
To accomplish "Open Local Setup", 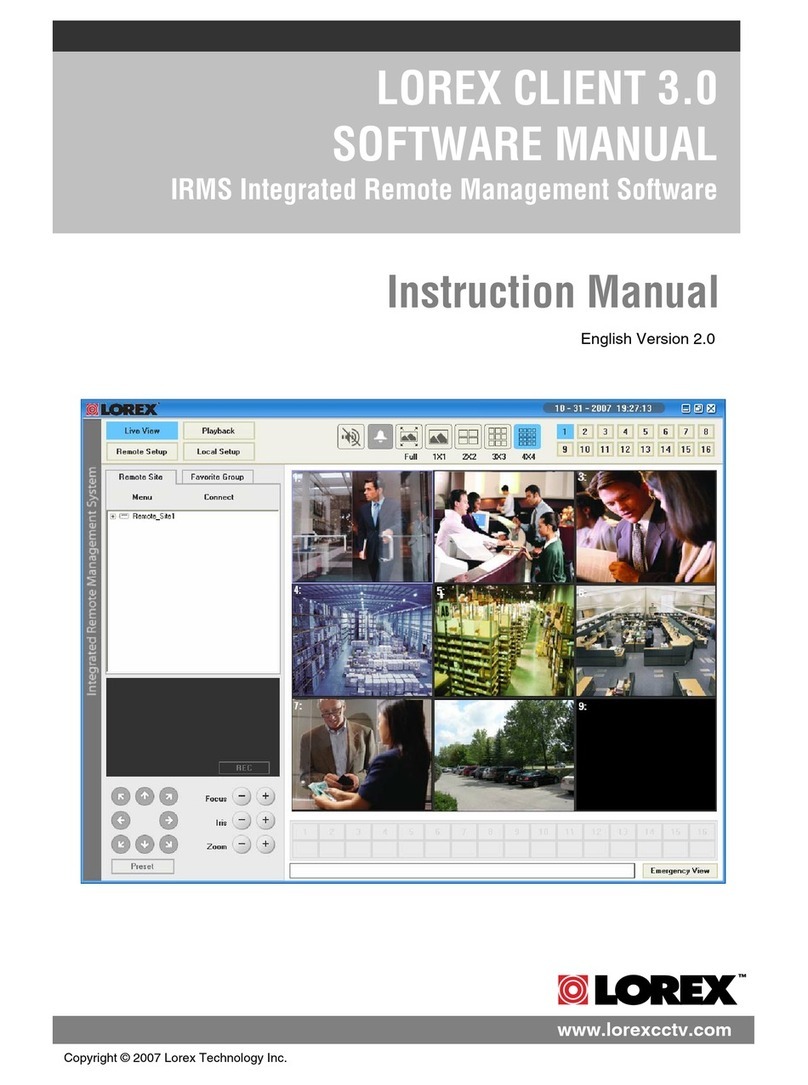I will (x=219, y=451).
